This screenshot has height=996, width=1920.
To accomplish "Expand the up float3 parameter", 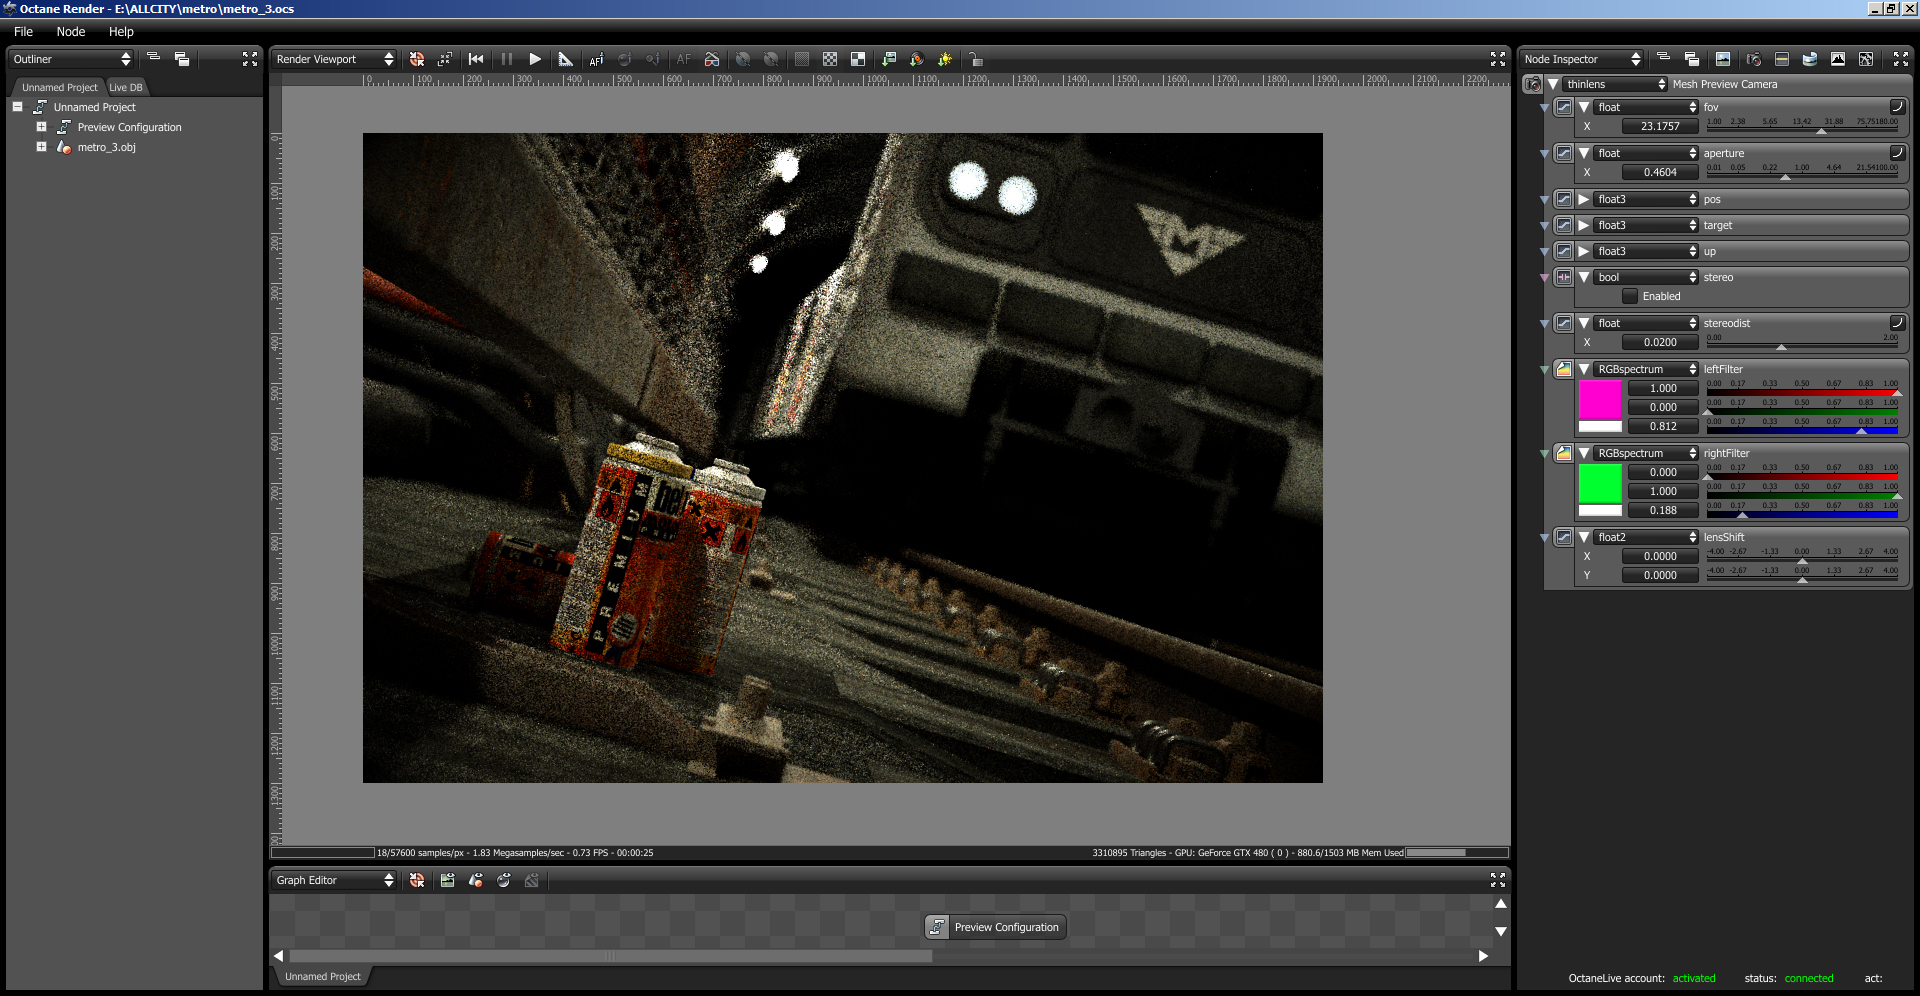I will (x=1584, y=251).
